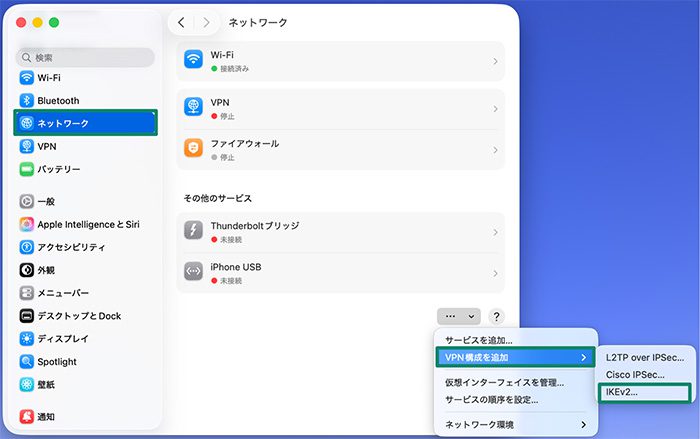Select L2TP over IPSec... in the submenu

(645, 358)
